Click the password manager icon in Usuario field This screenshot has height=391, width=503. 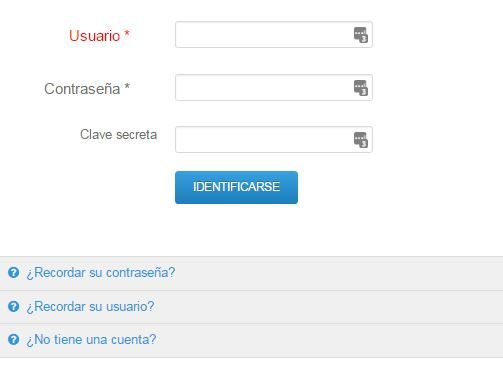pos(361,35)
